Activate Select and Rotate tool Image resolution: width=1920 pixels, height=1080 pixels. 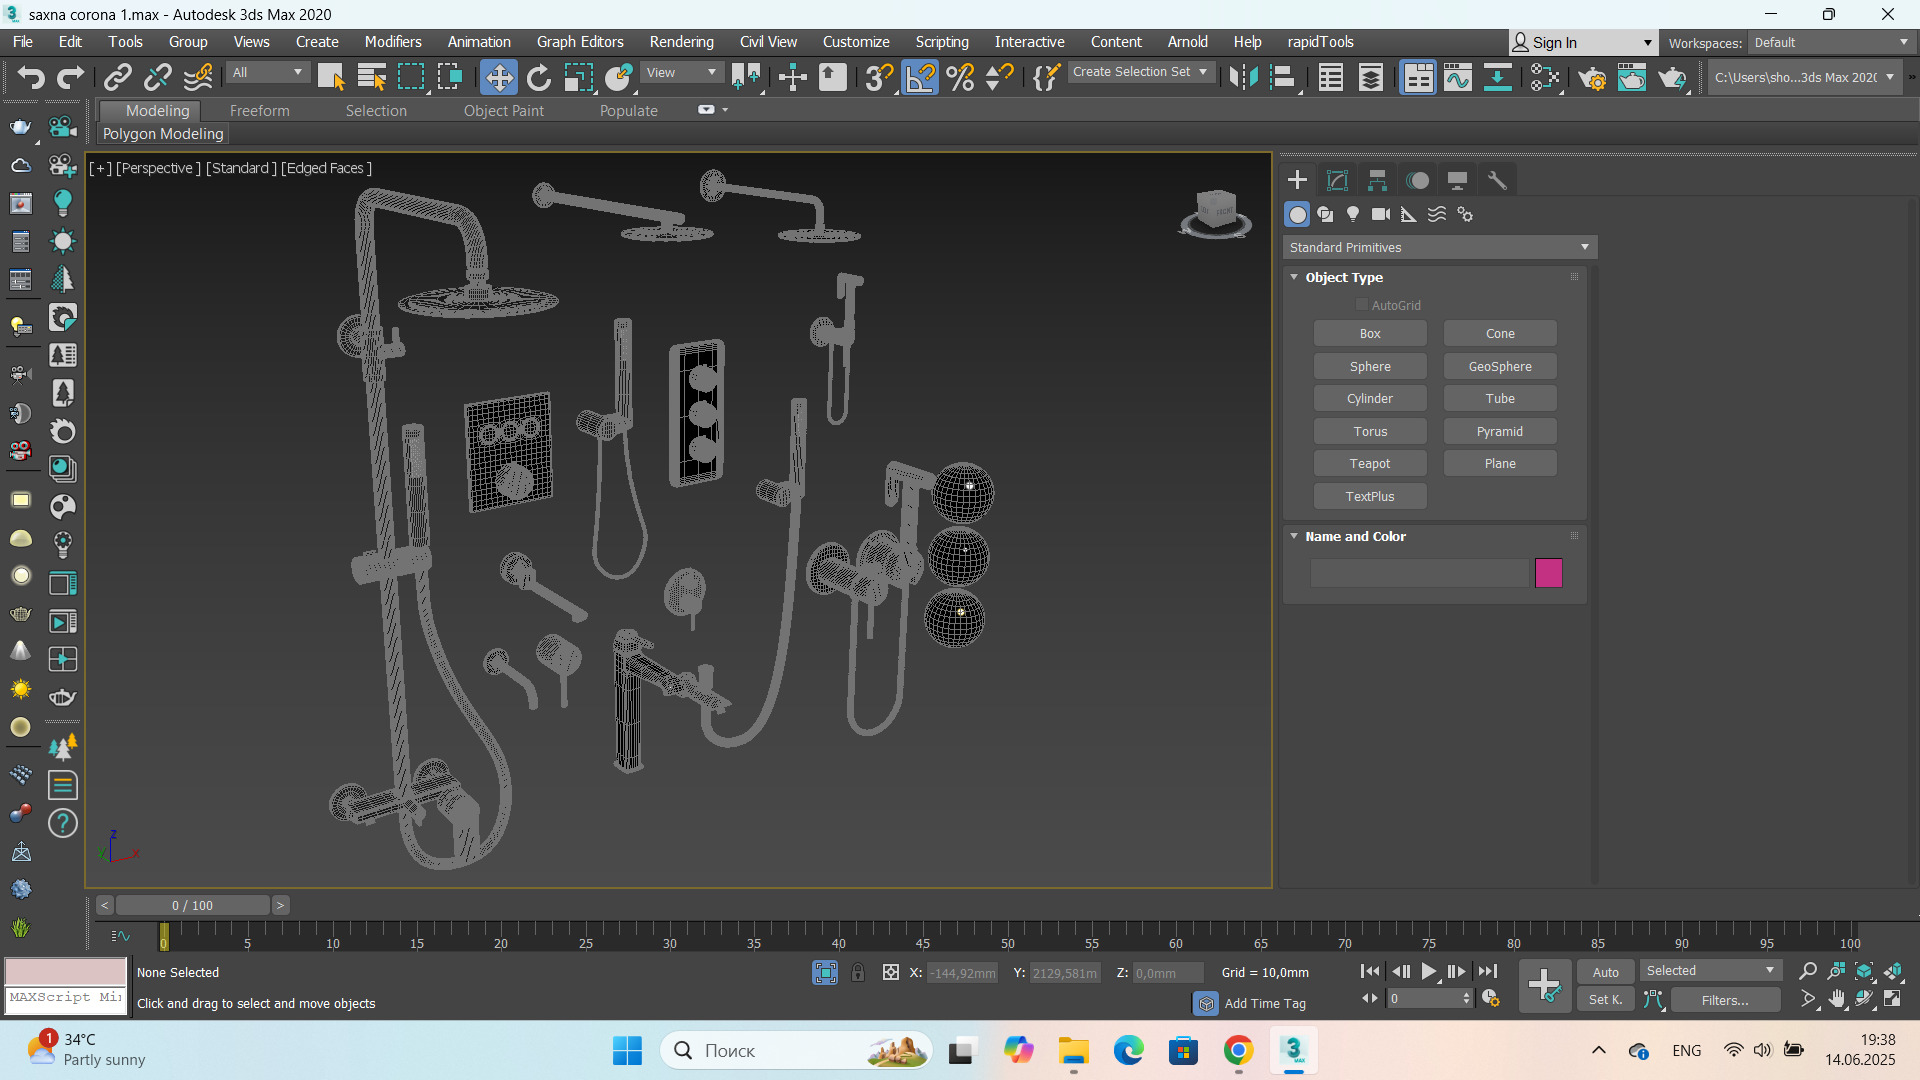point(538,77)
